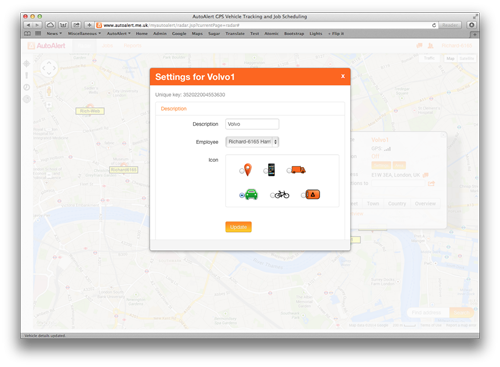Click the green car image
This screenshot has width=500, height=367.
(x=251, y=194)
